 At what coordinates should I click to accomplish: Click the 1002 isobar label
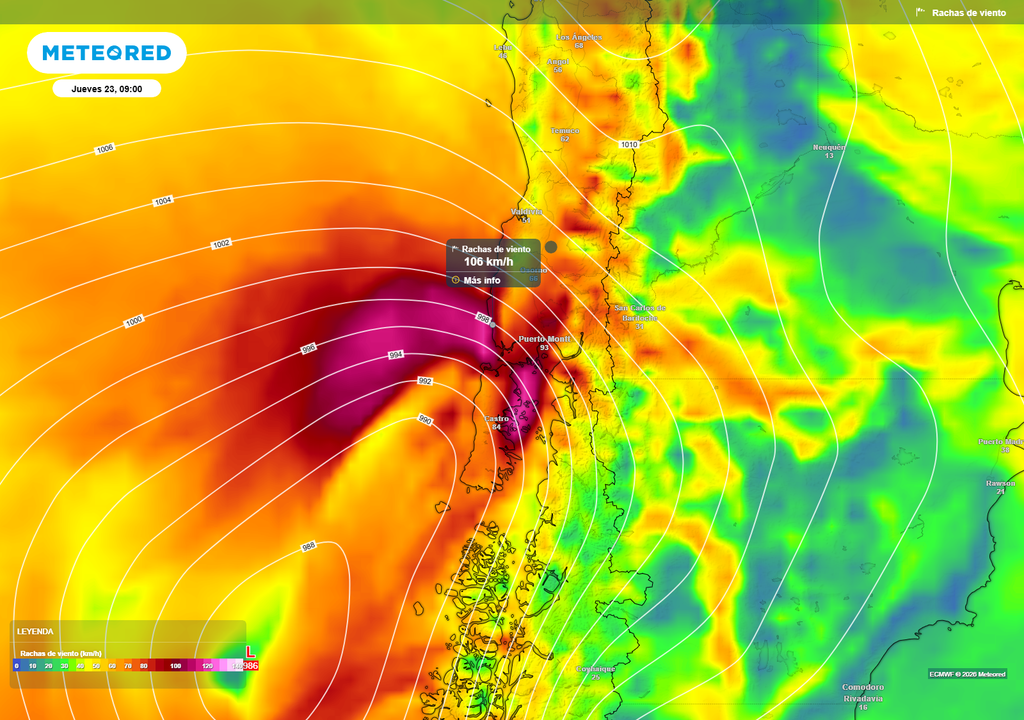point(221,244)
